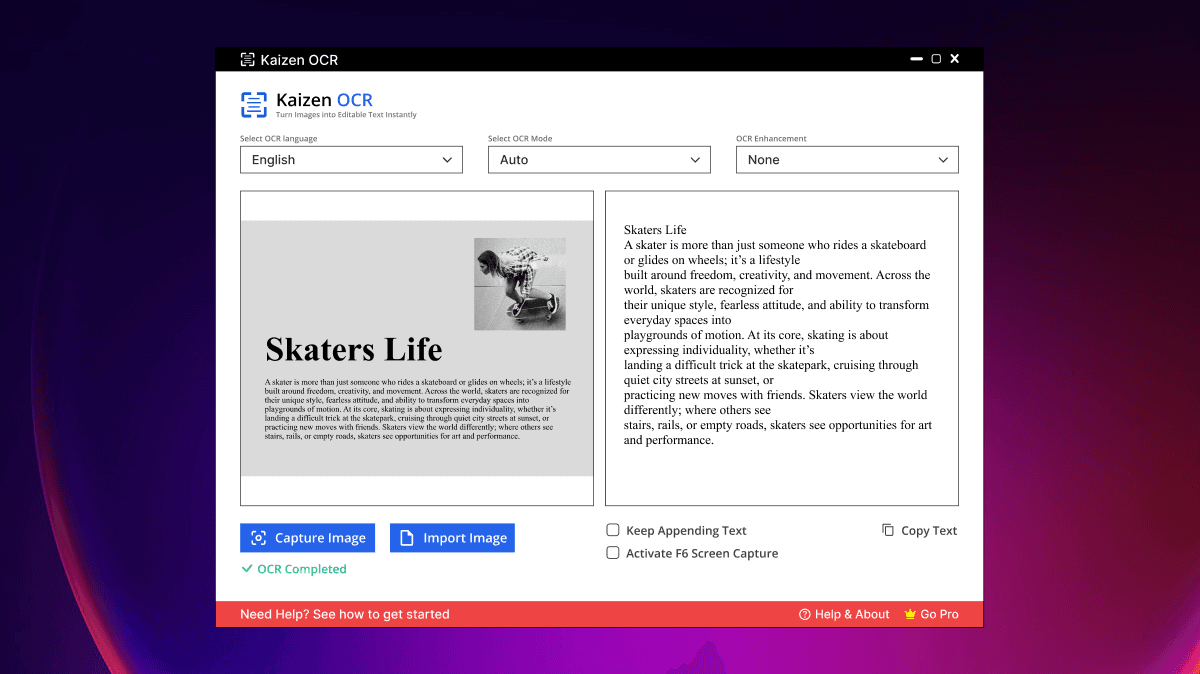Uncheck the Keep Appending Text box
The image size is (1200, 674).
coord(613,530)
